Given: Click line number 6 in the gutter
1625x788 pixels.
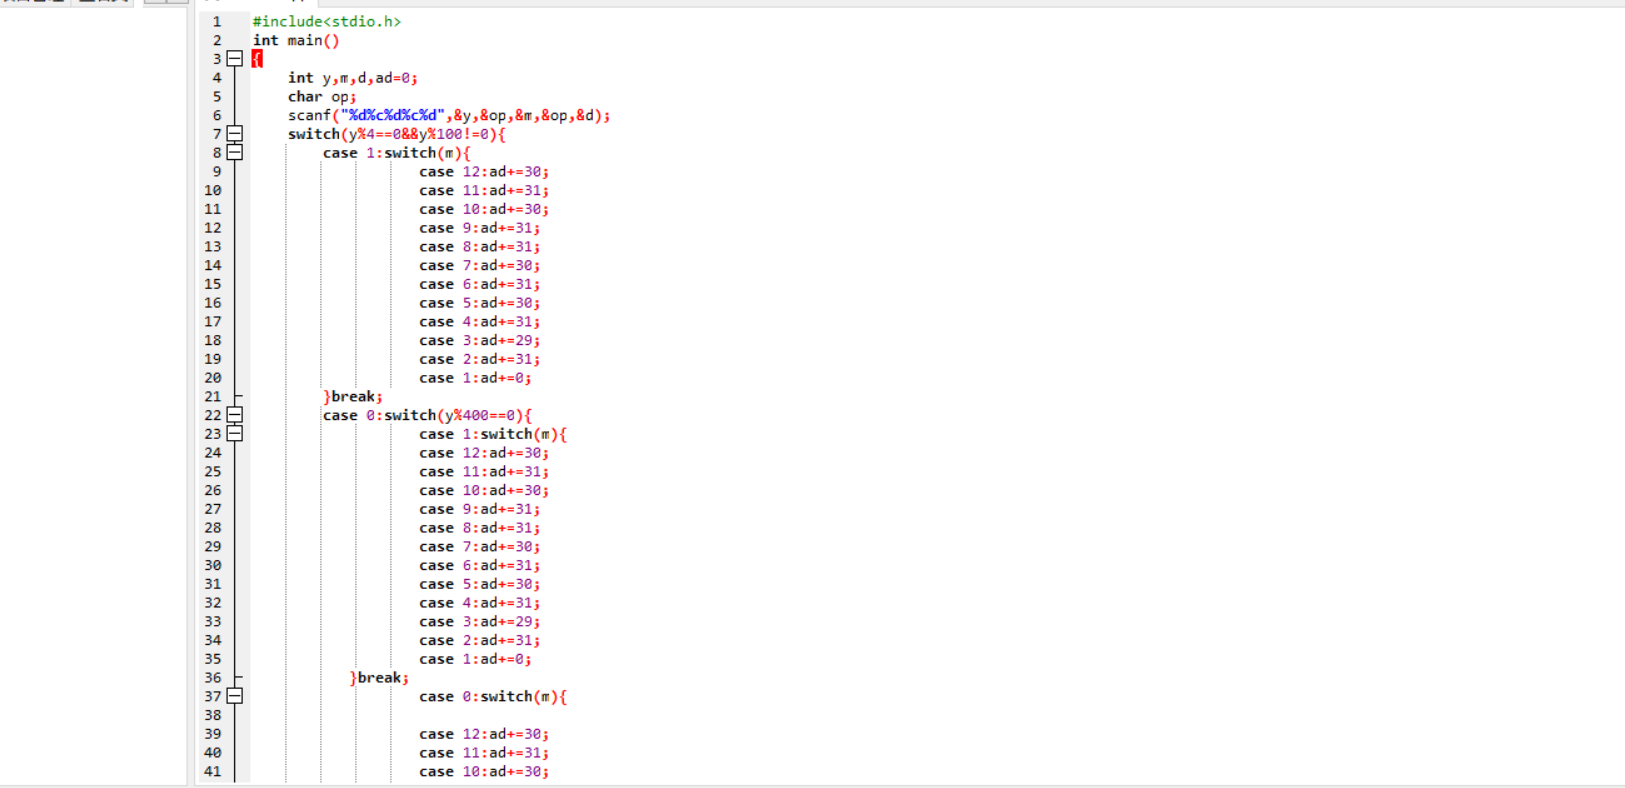Looking at the screenshot, I should point(216,115).
